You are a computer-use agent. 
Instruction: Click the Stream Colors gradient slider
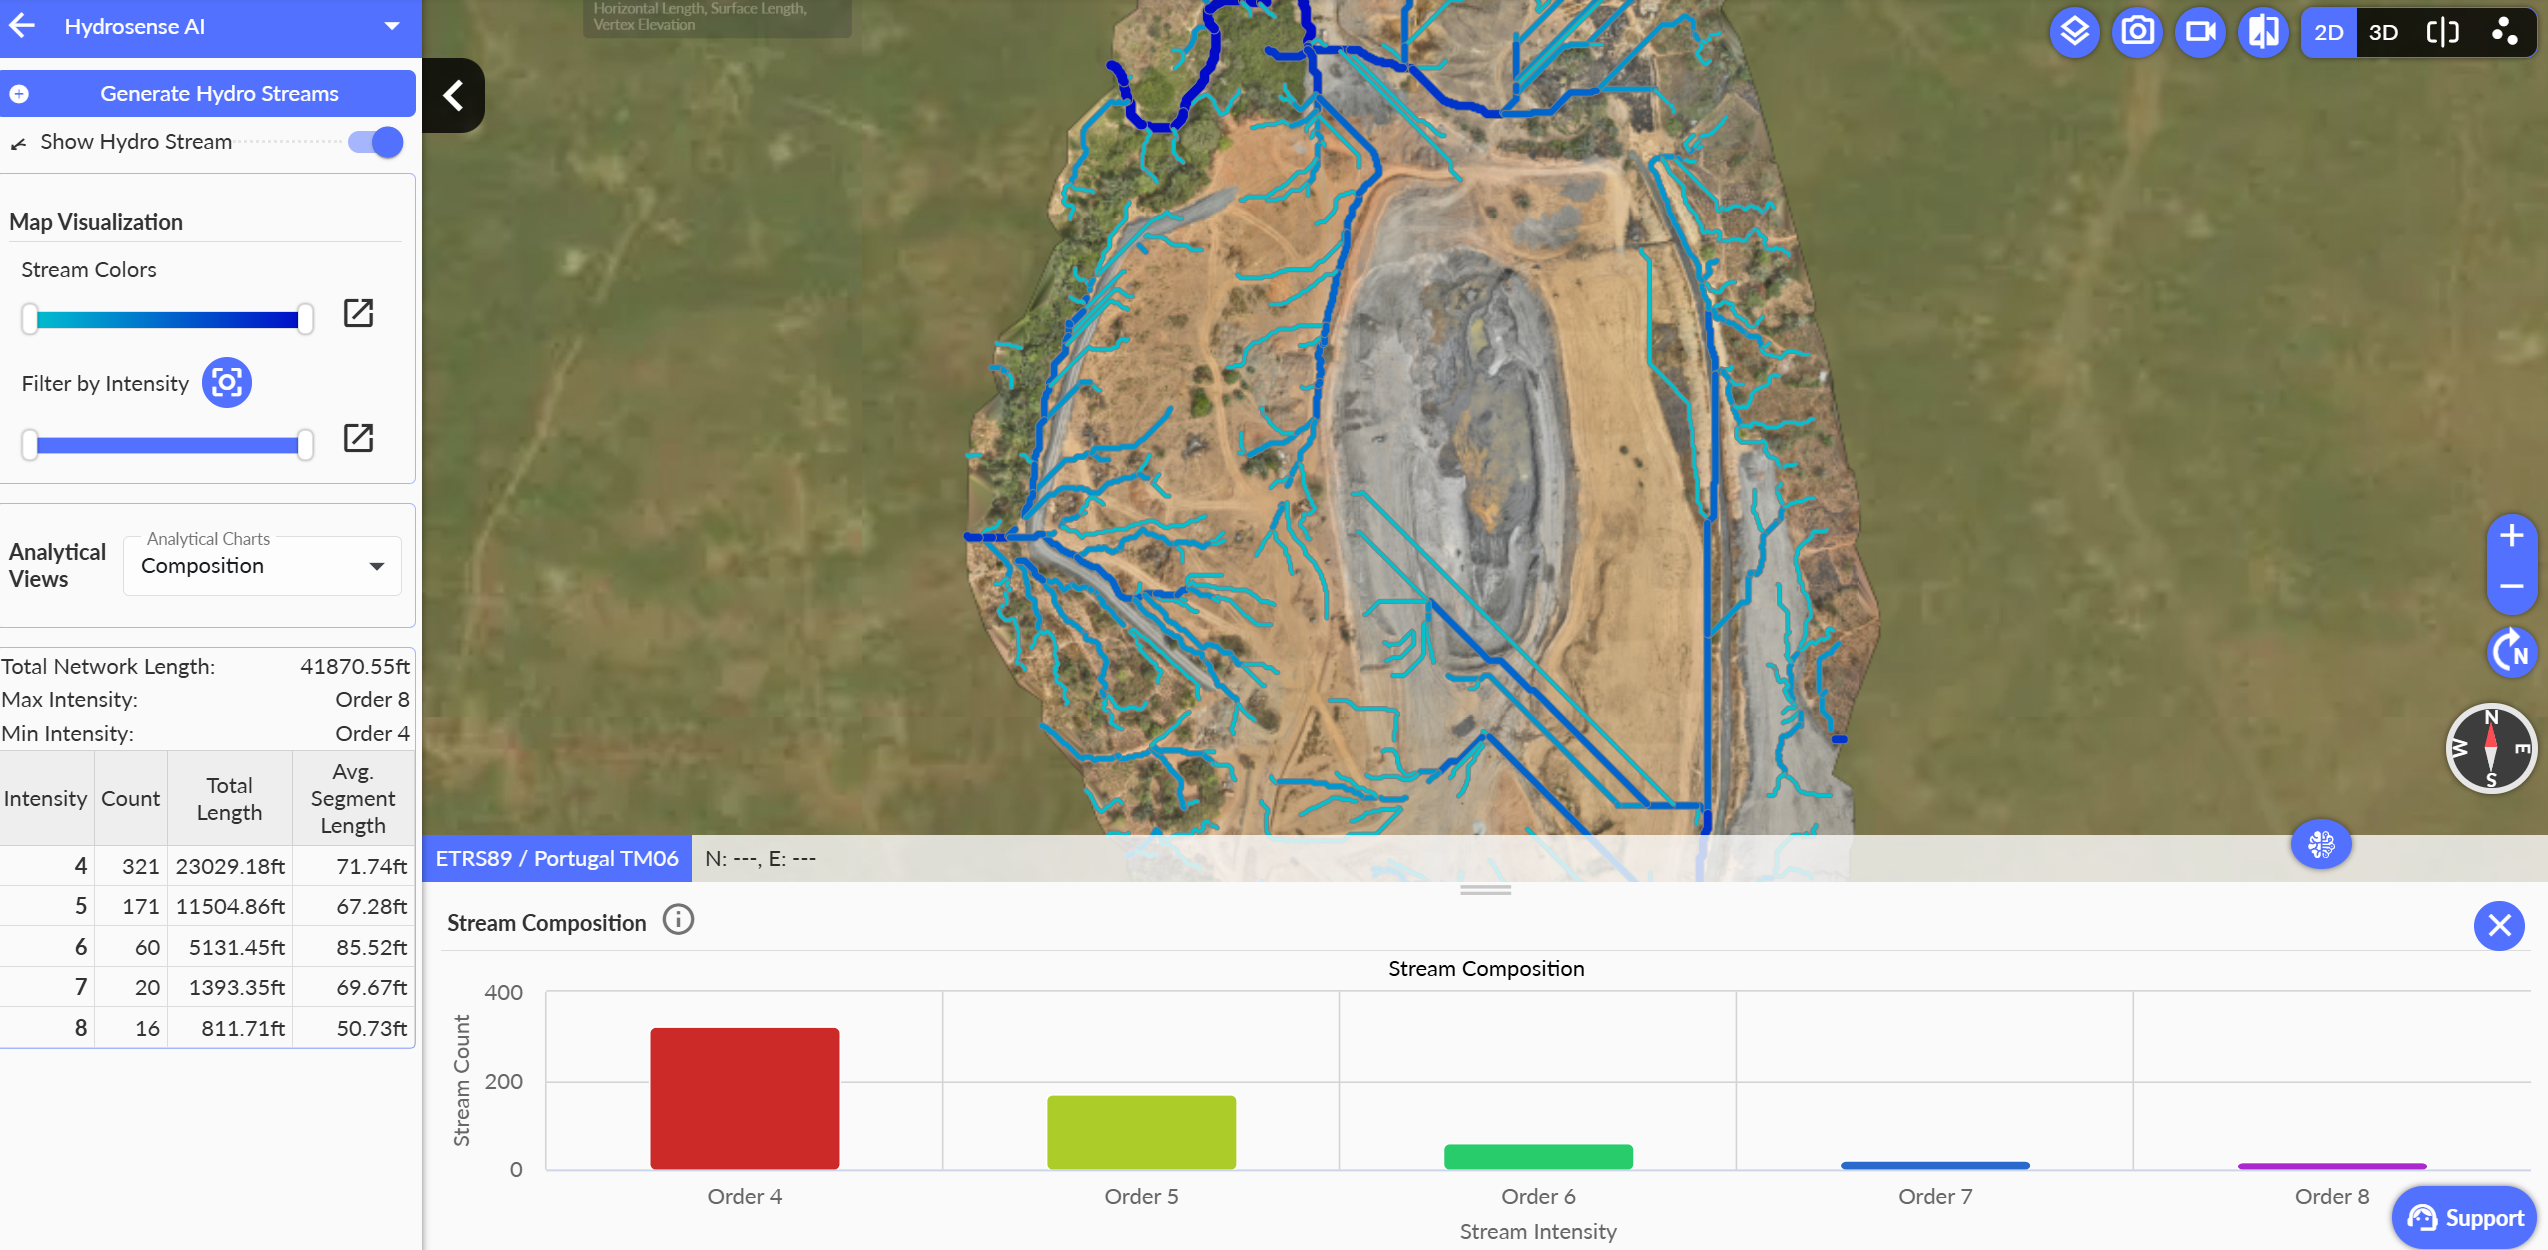(x=167, y=320)
